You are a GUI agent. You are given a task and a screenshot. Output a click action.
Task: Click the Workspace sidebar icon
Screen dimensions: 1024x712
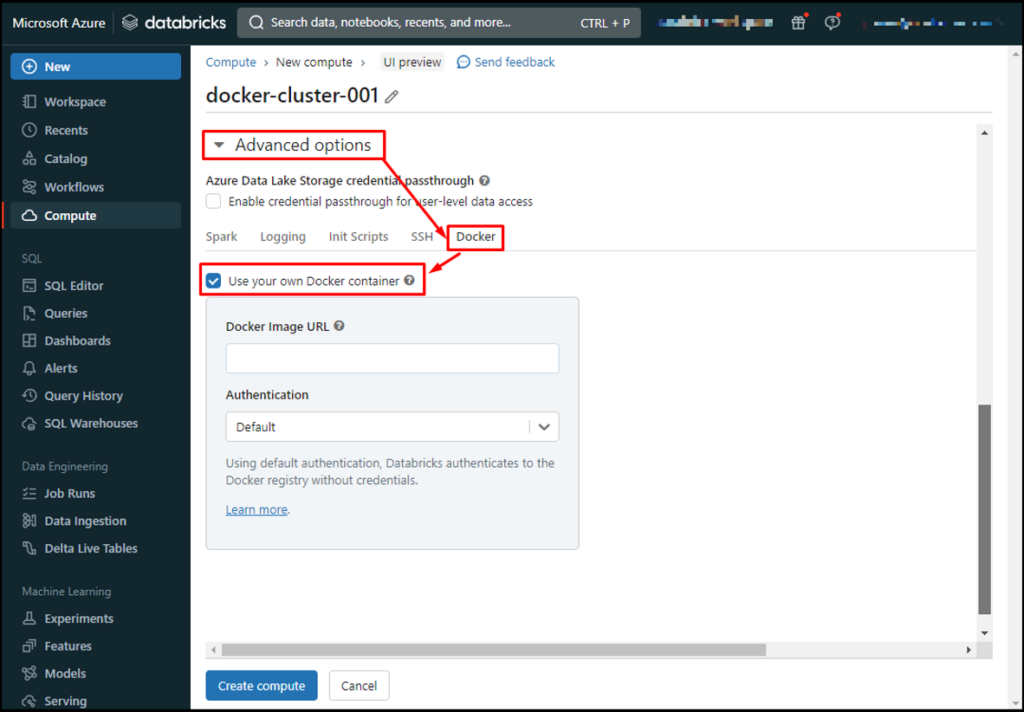[x=29, y=102]
